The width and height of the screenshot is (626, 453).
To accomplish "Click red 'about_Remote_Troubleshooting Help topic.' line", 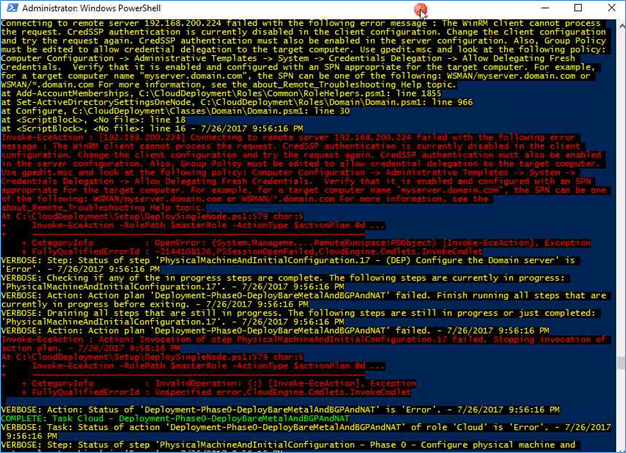I will point(103,208).
